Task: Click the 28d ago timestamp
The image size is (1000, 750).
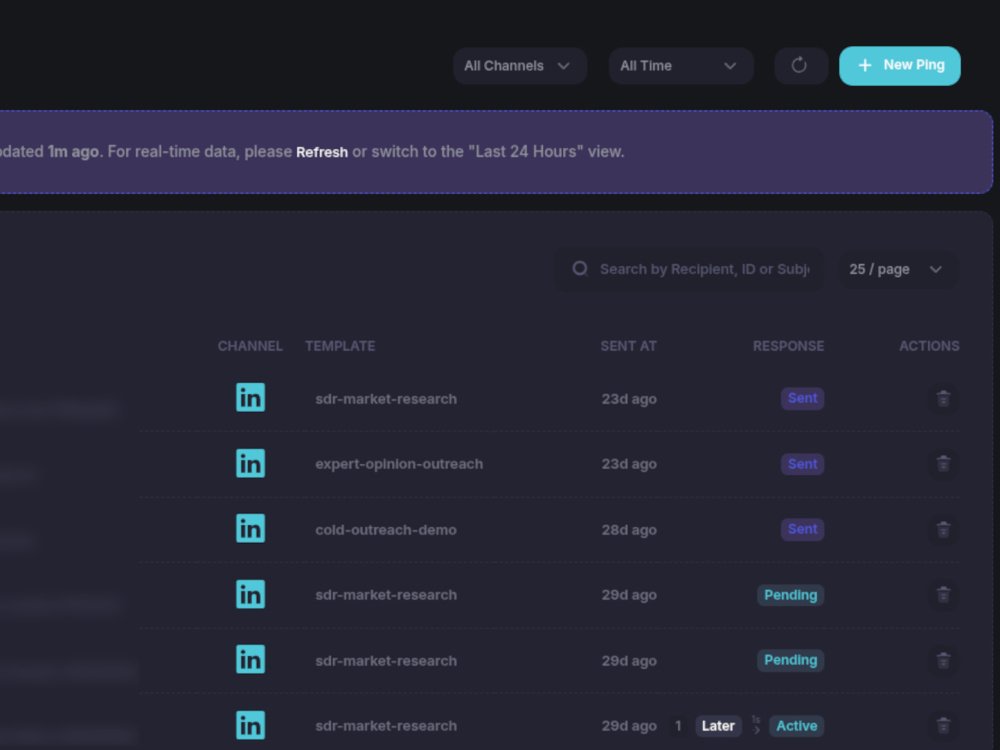Action: pos(629,530)
